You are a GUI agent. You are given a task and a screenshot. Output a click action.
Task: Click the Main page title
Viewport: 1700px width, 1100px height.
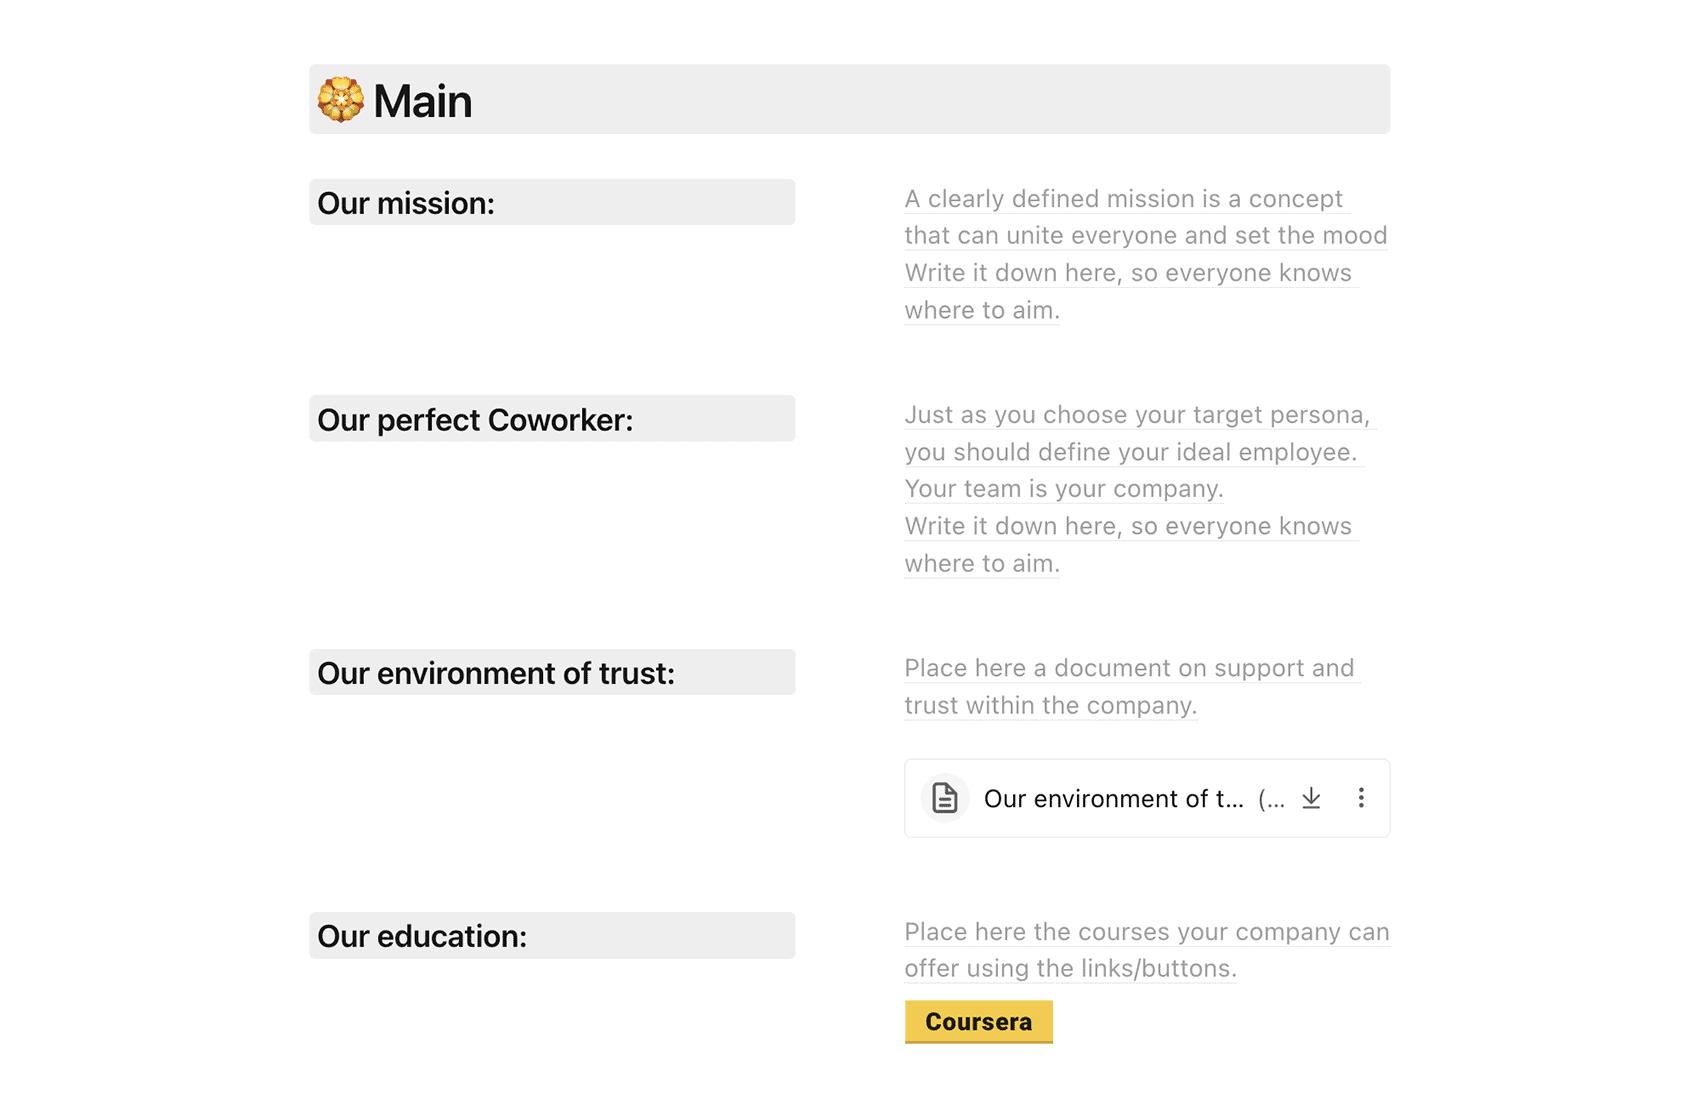tap(422, 101)
